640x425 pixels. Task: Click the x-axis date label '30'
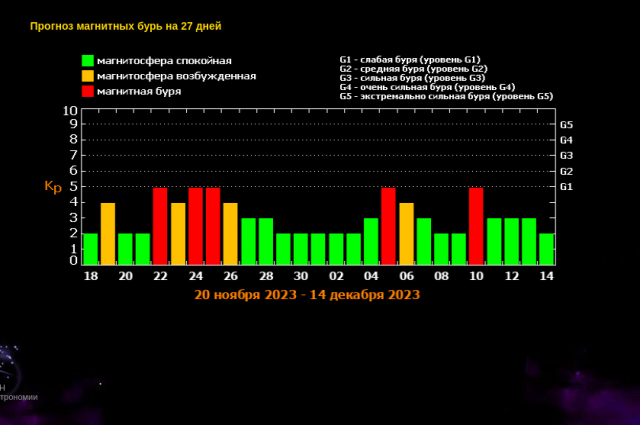[301, 276]
